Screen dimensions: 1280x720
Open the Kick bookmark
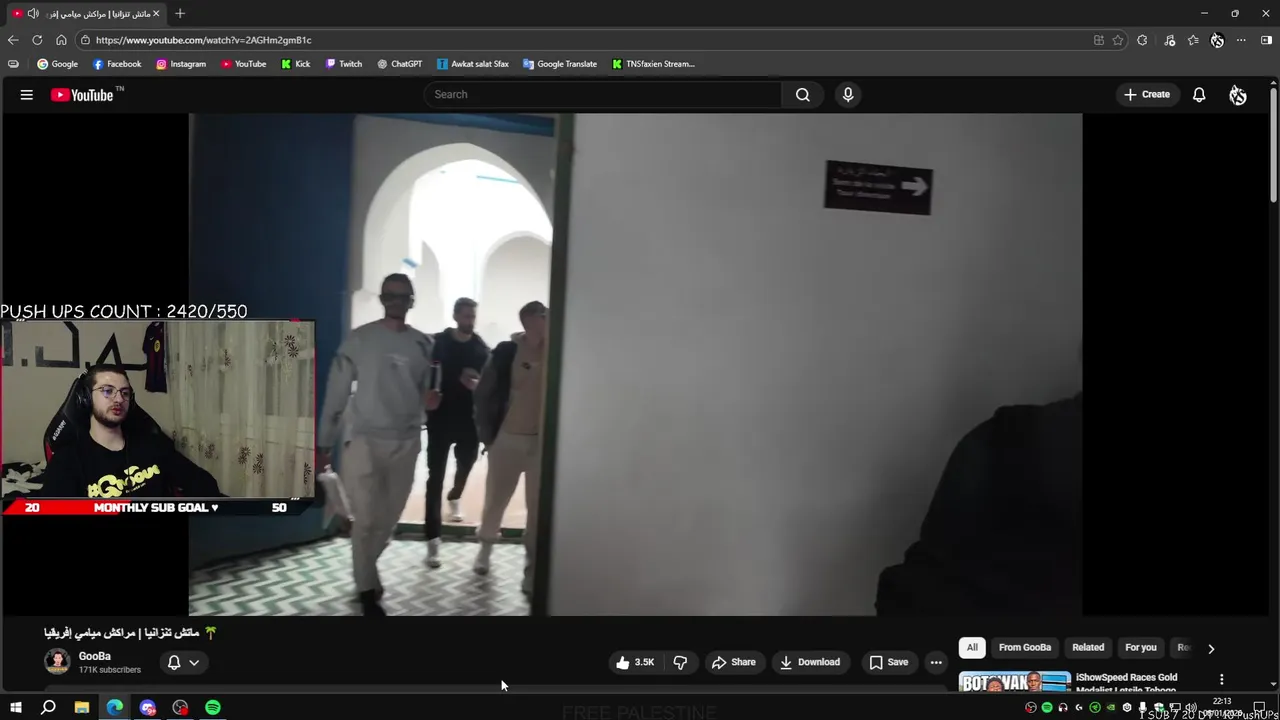coord(296,64)
